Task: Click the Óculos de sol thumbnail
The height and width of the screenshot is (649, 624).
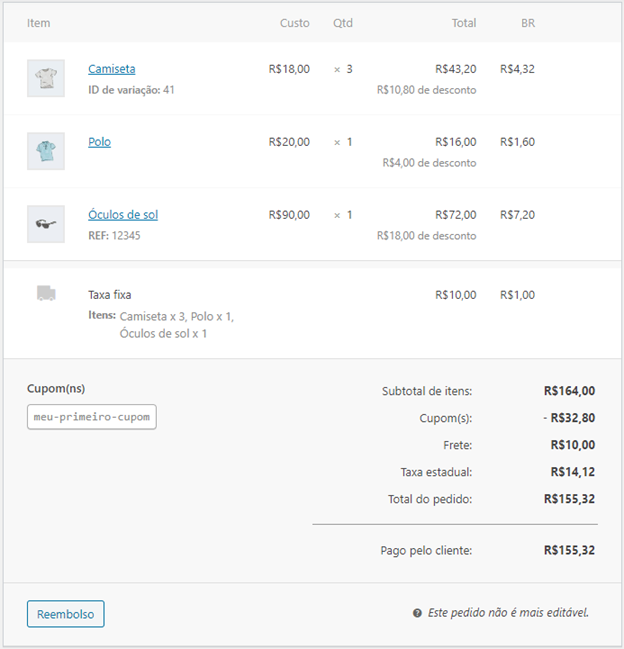Action: click(46, 224)
